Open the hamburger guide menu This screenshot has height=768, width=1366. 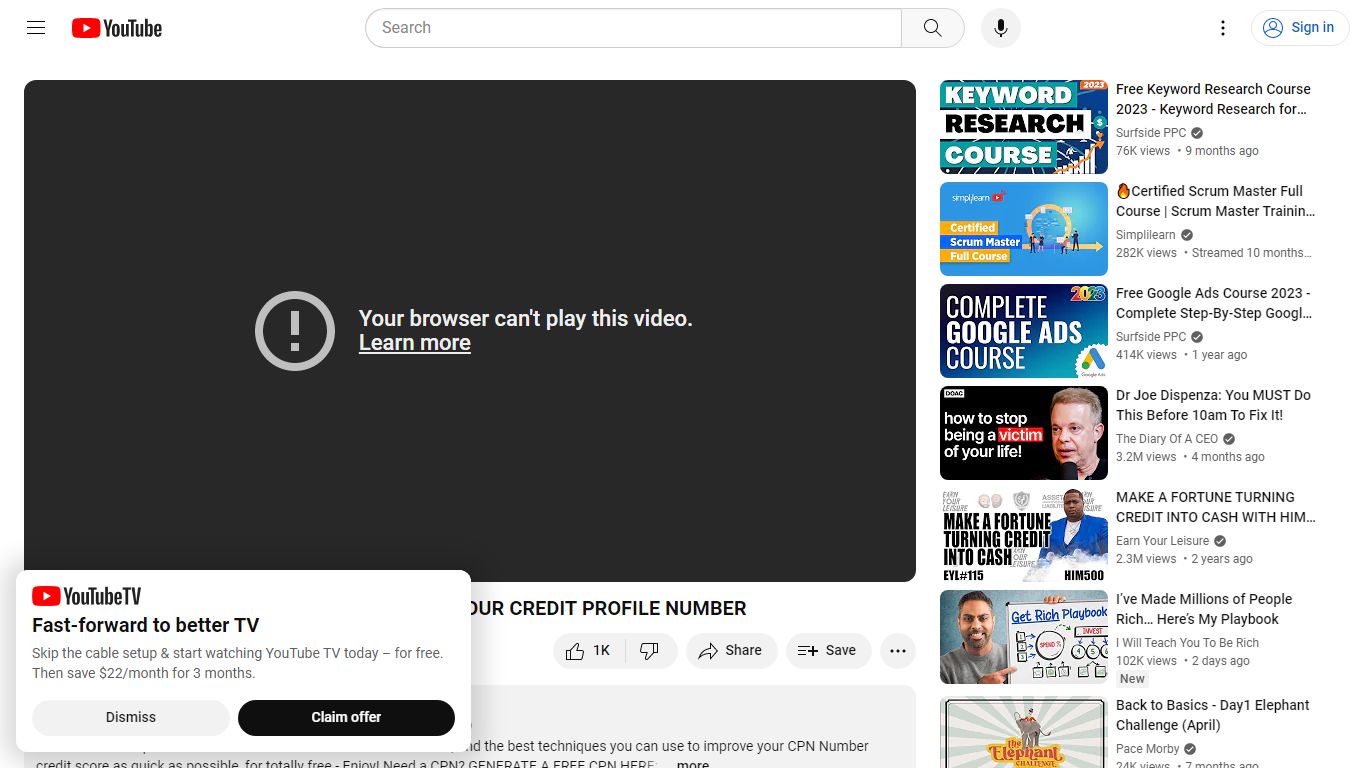click(x=36, y=28)
